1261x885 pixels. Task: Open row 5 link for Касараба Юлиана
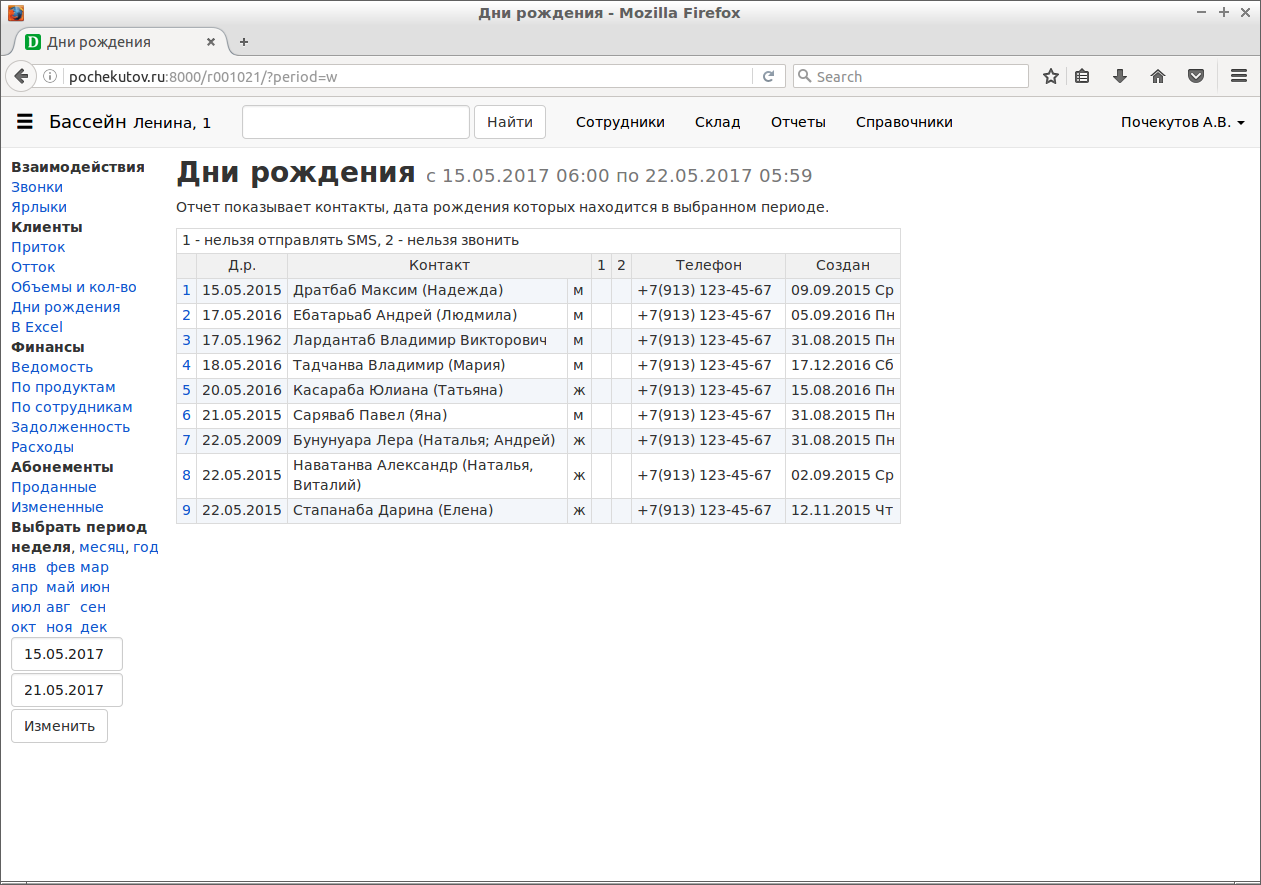tap(186, 390)
